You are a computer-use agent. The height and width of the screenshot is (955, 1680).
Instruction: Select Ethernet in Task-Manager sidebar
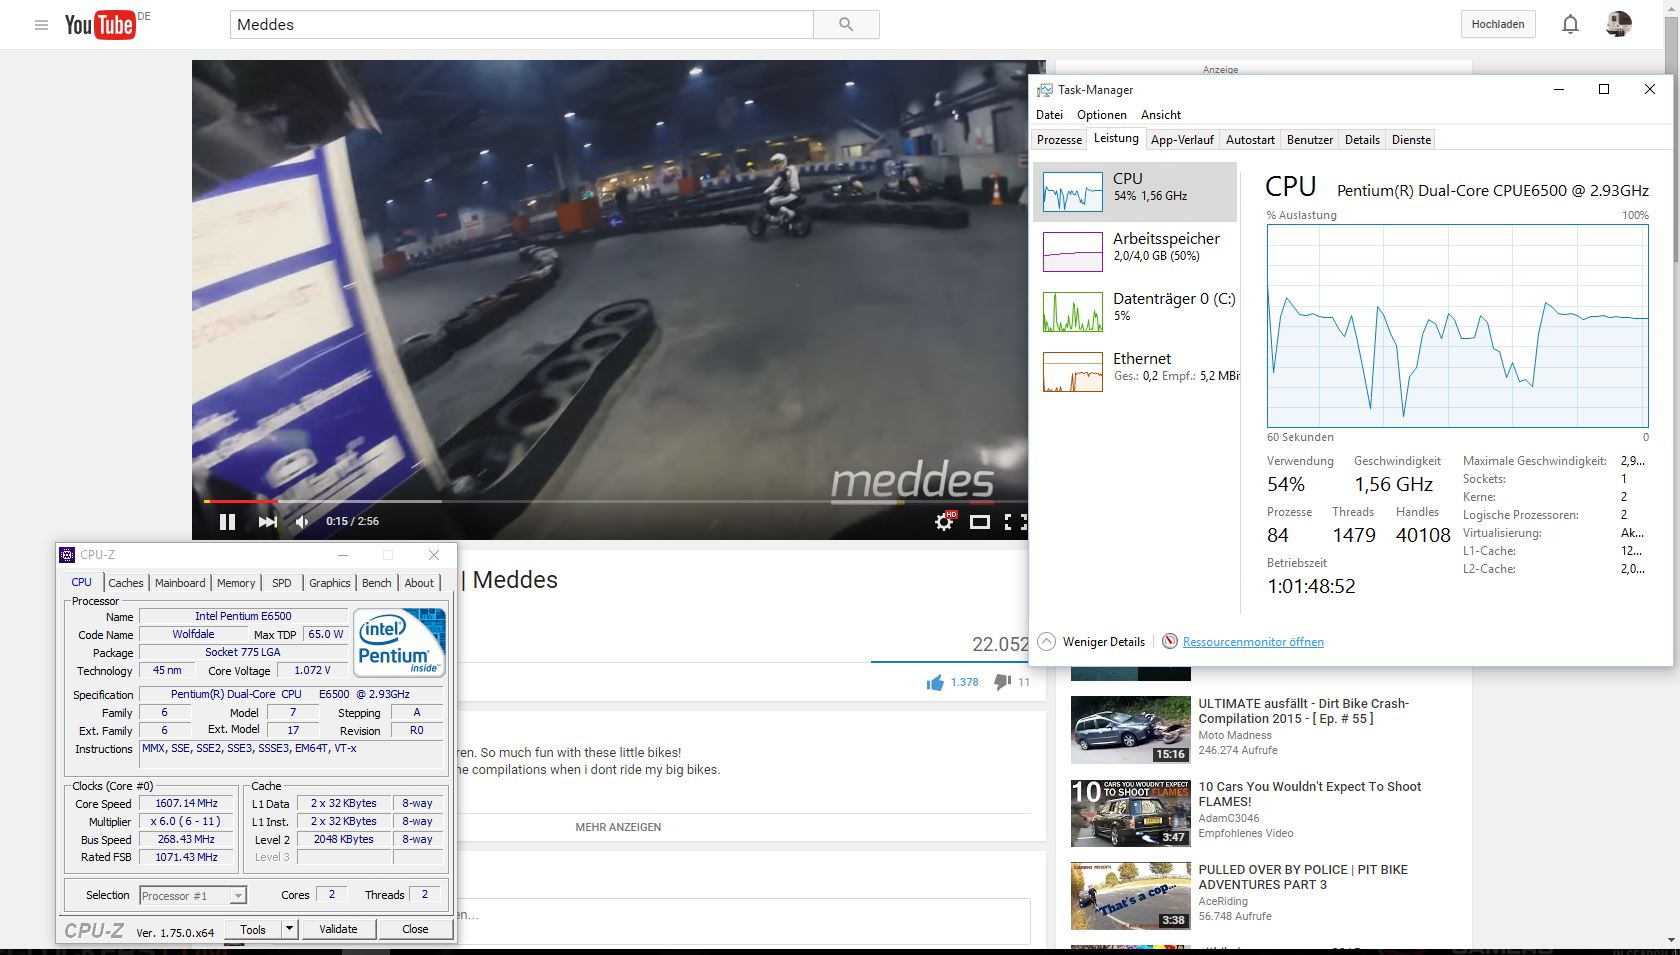(x=1135, y=372)
